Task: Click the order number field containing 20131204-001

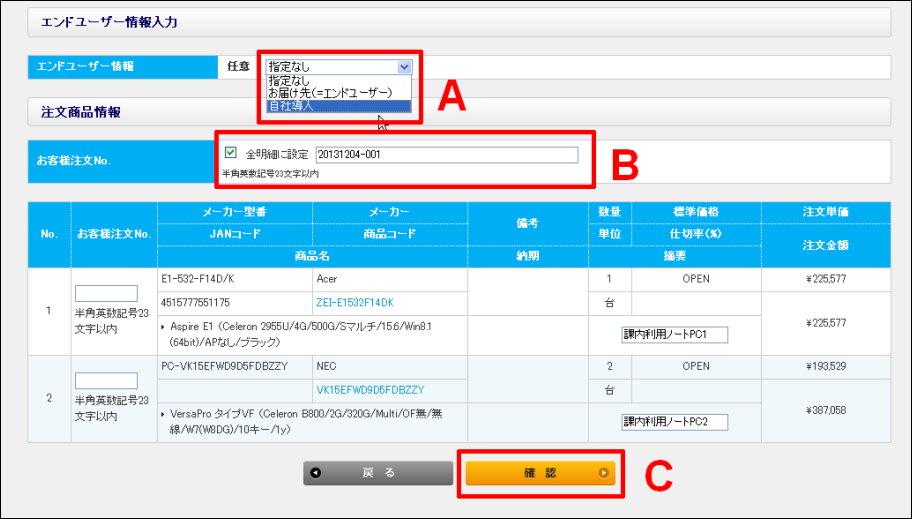Action: (x=446, y=155)
